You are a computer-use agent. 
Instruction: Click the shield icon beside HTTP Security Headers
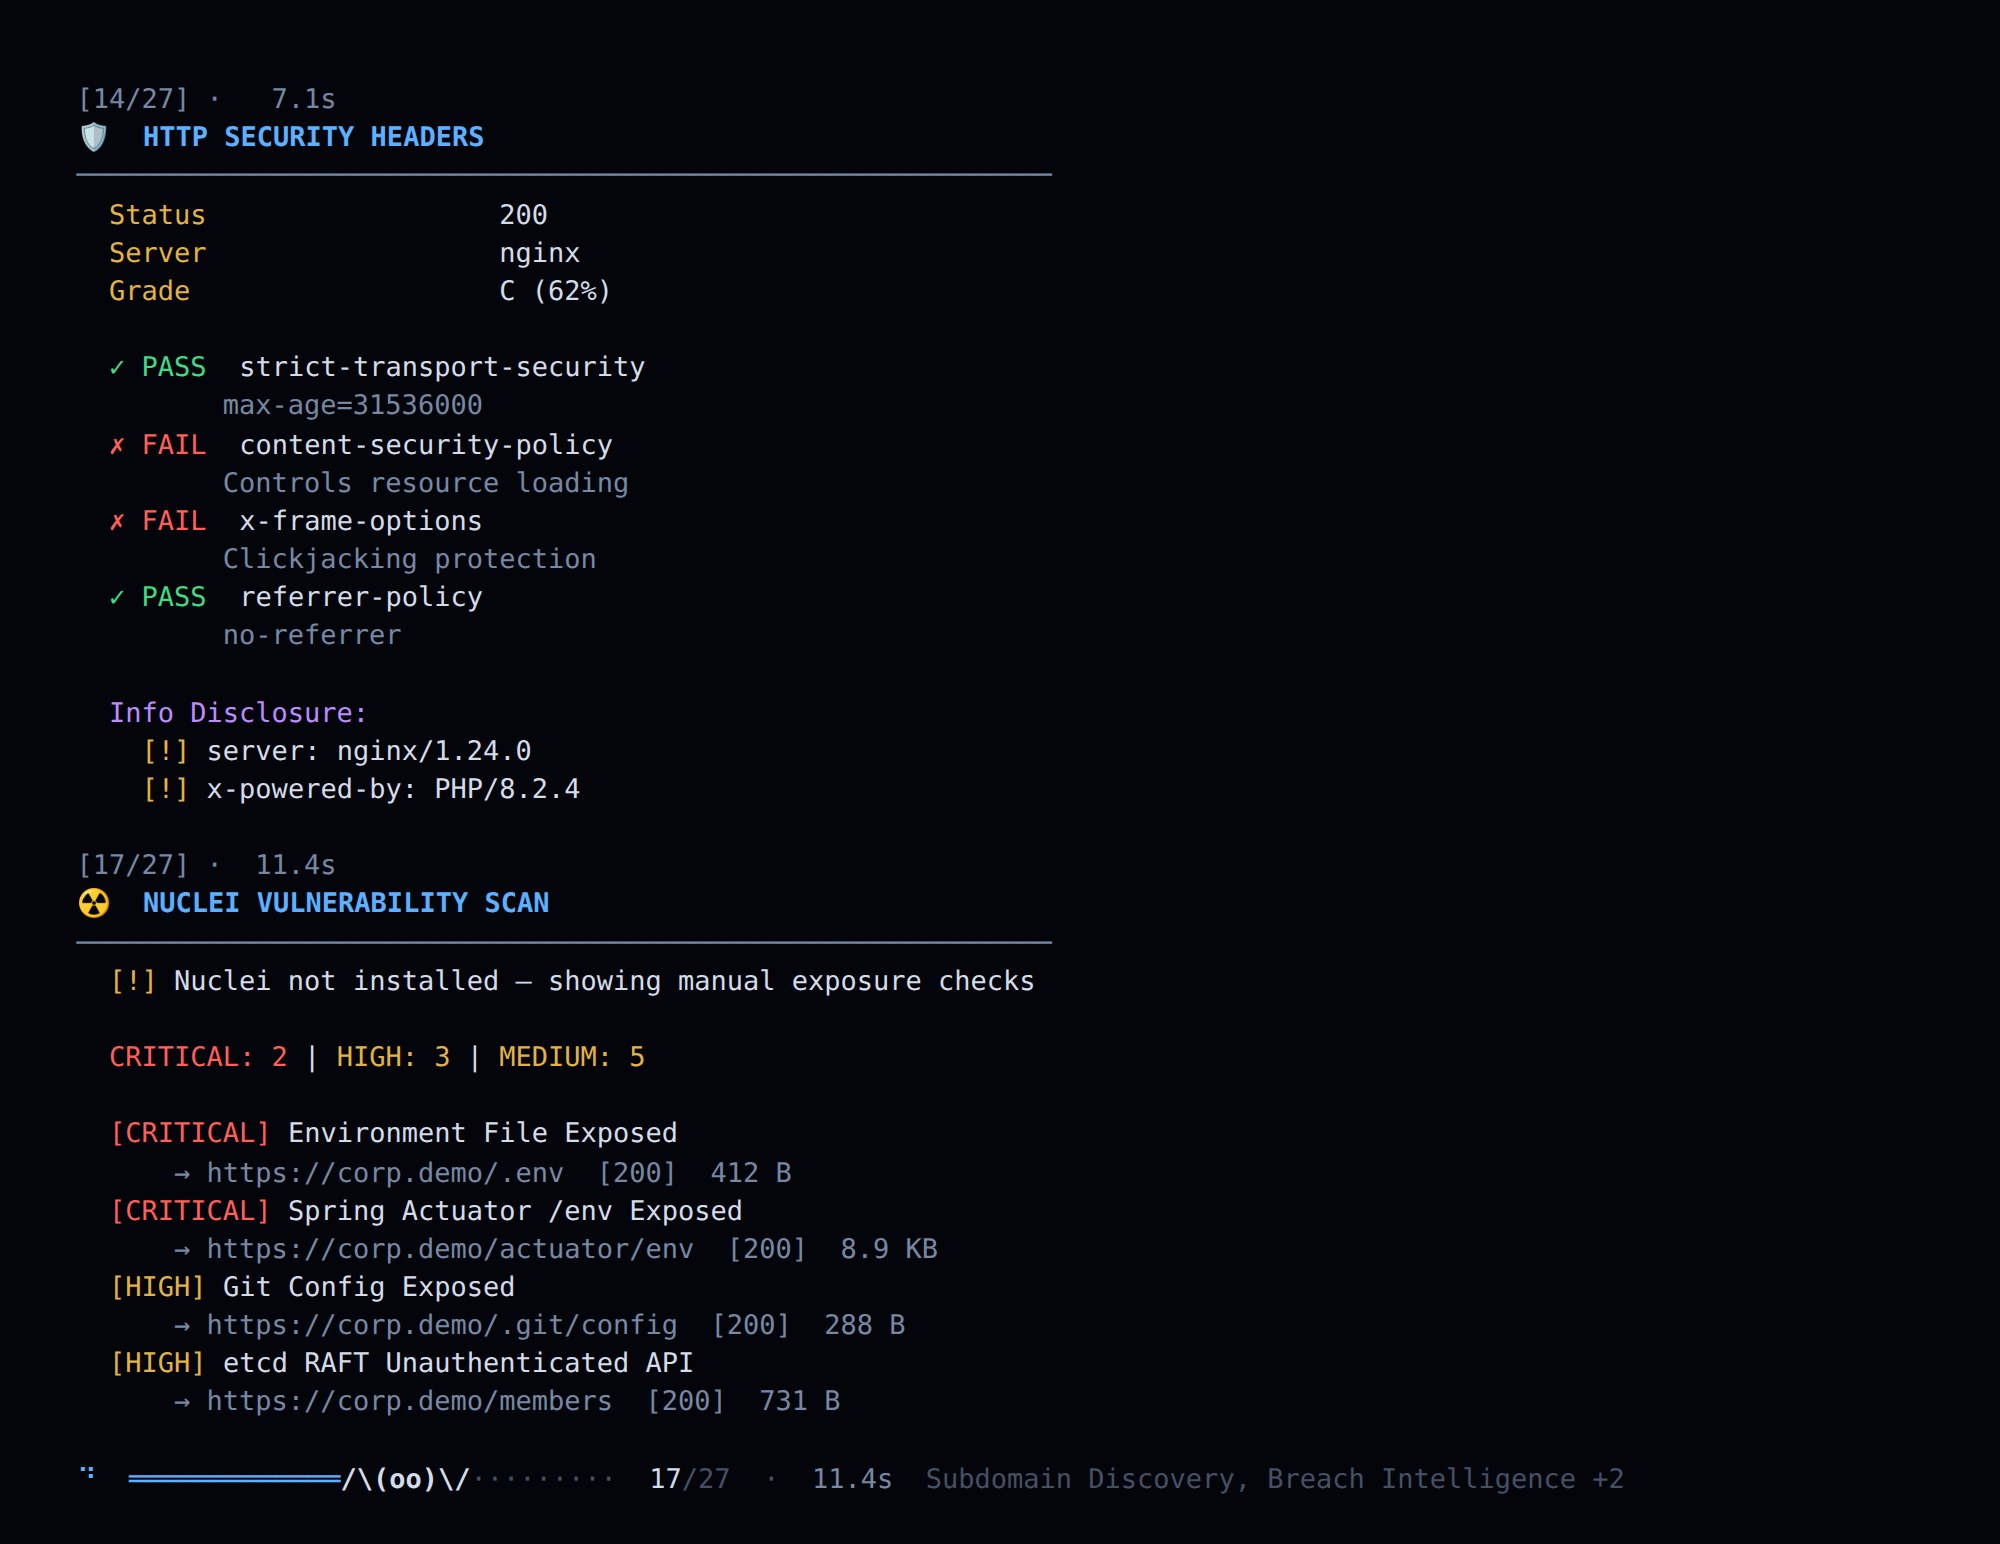tap(94, 137)
